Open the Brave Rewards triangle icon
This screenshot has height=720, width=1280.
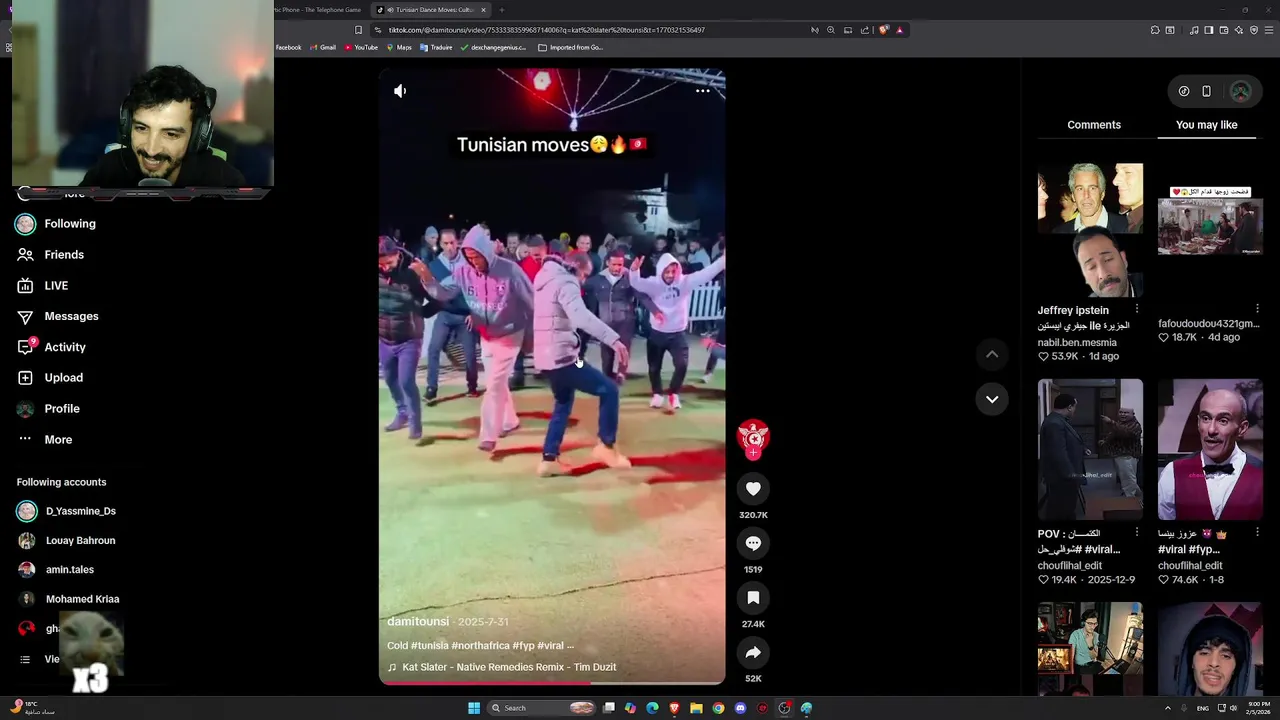coord(900,30)
